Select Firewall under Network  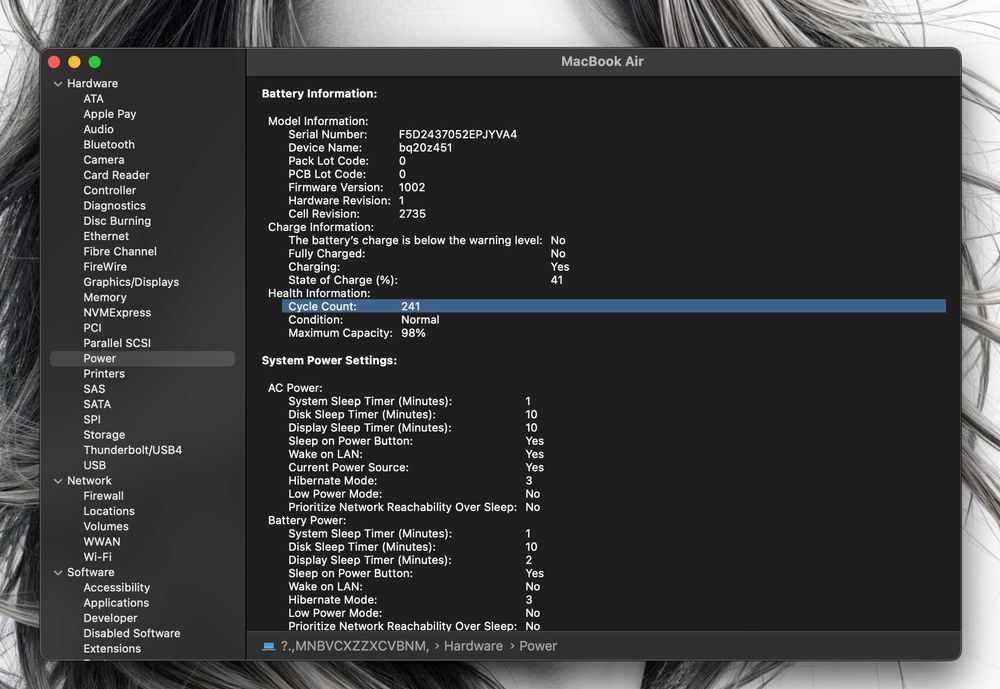pyautogui.click(x=103, y=496)
